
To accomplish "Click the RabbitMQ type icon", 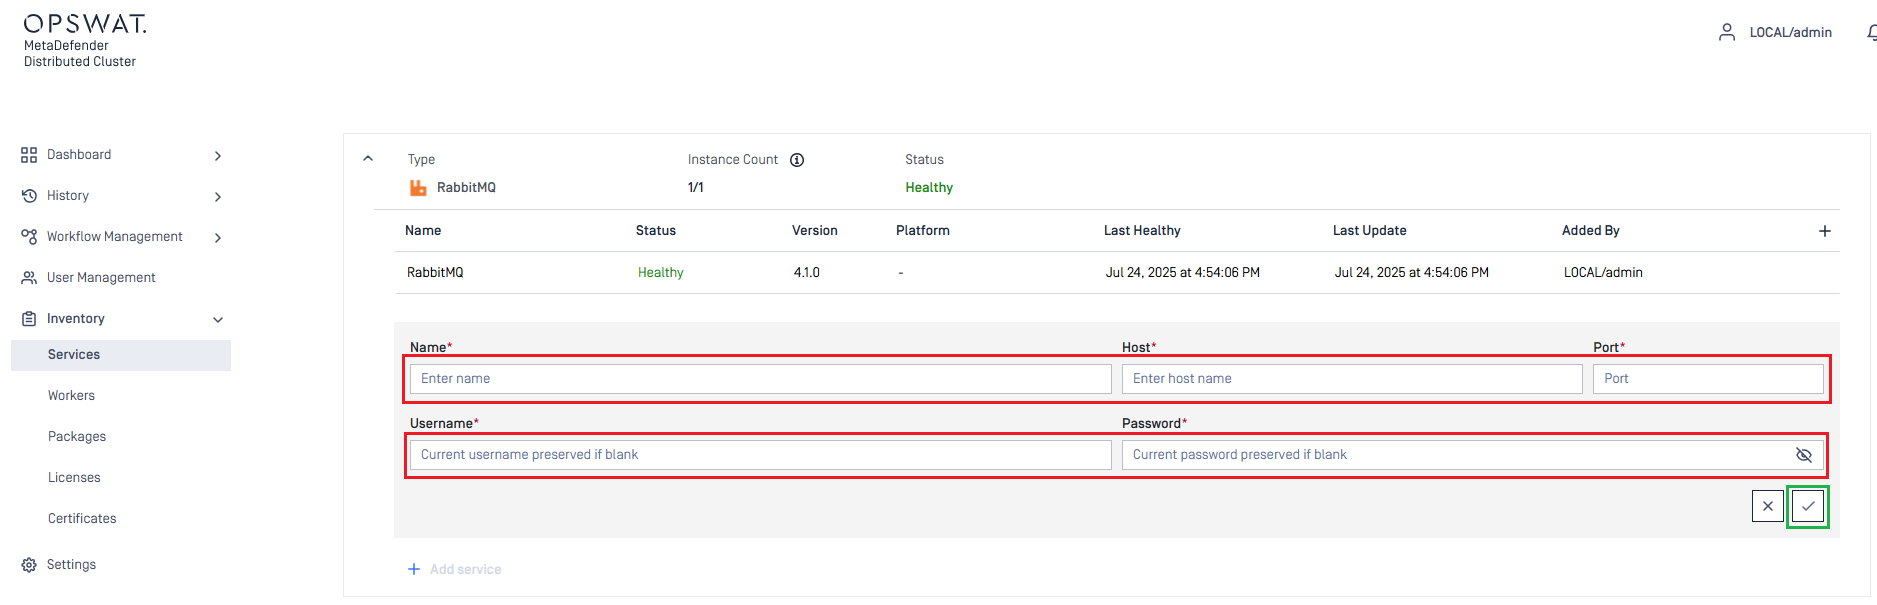I will (418, 188).
